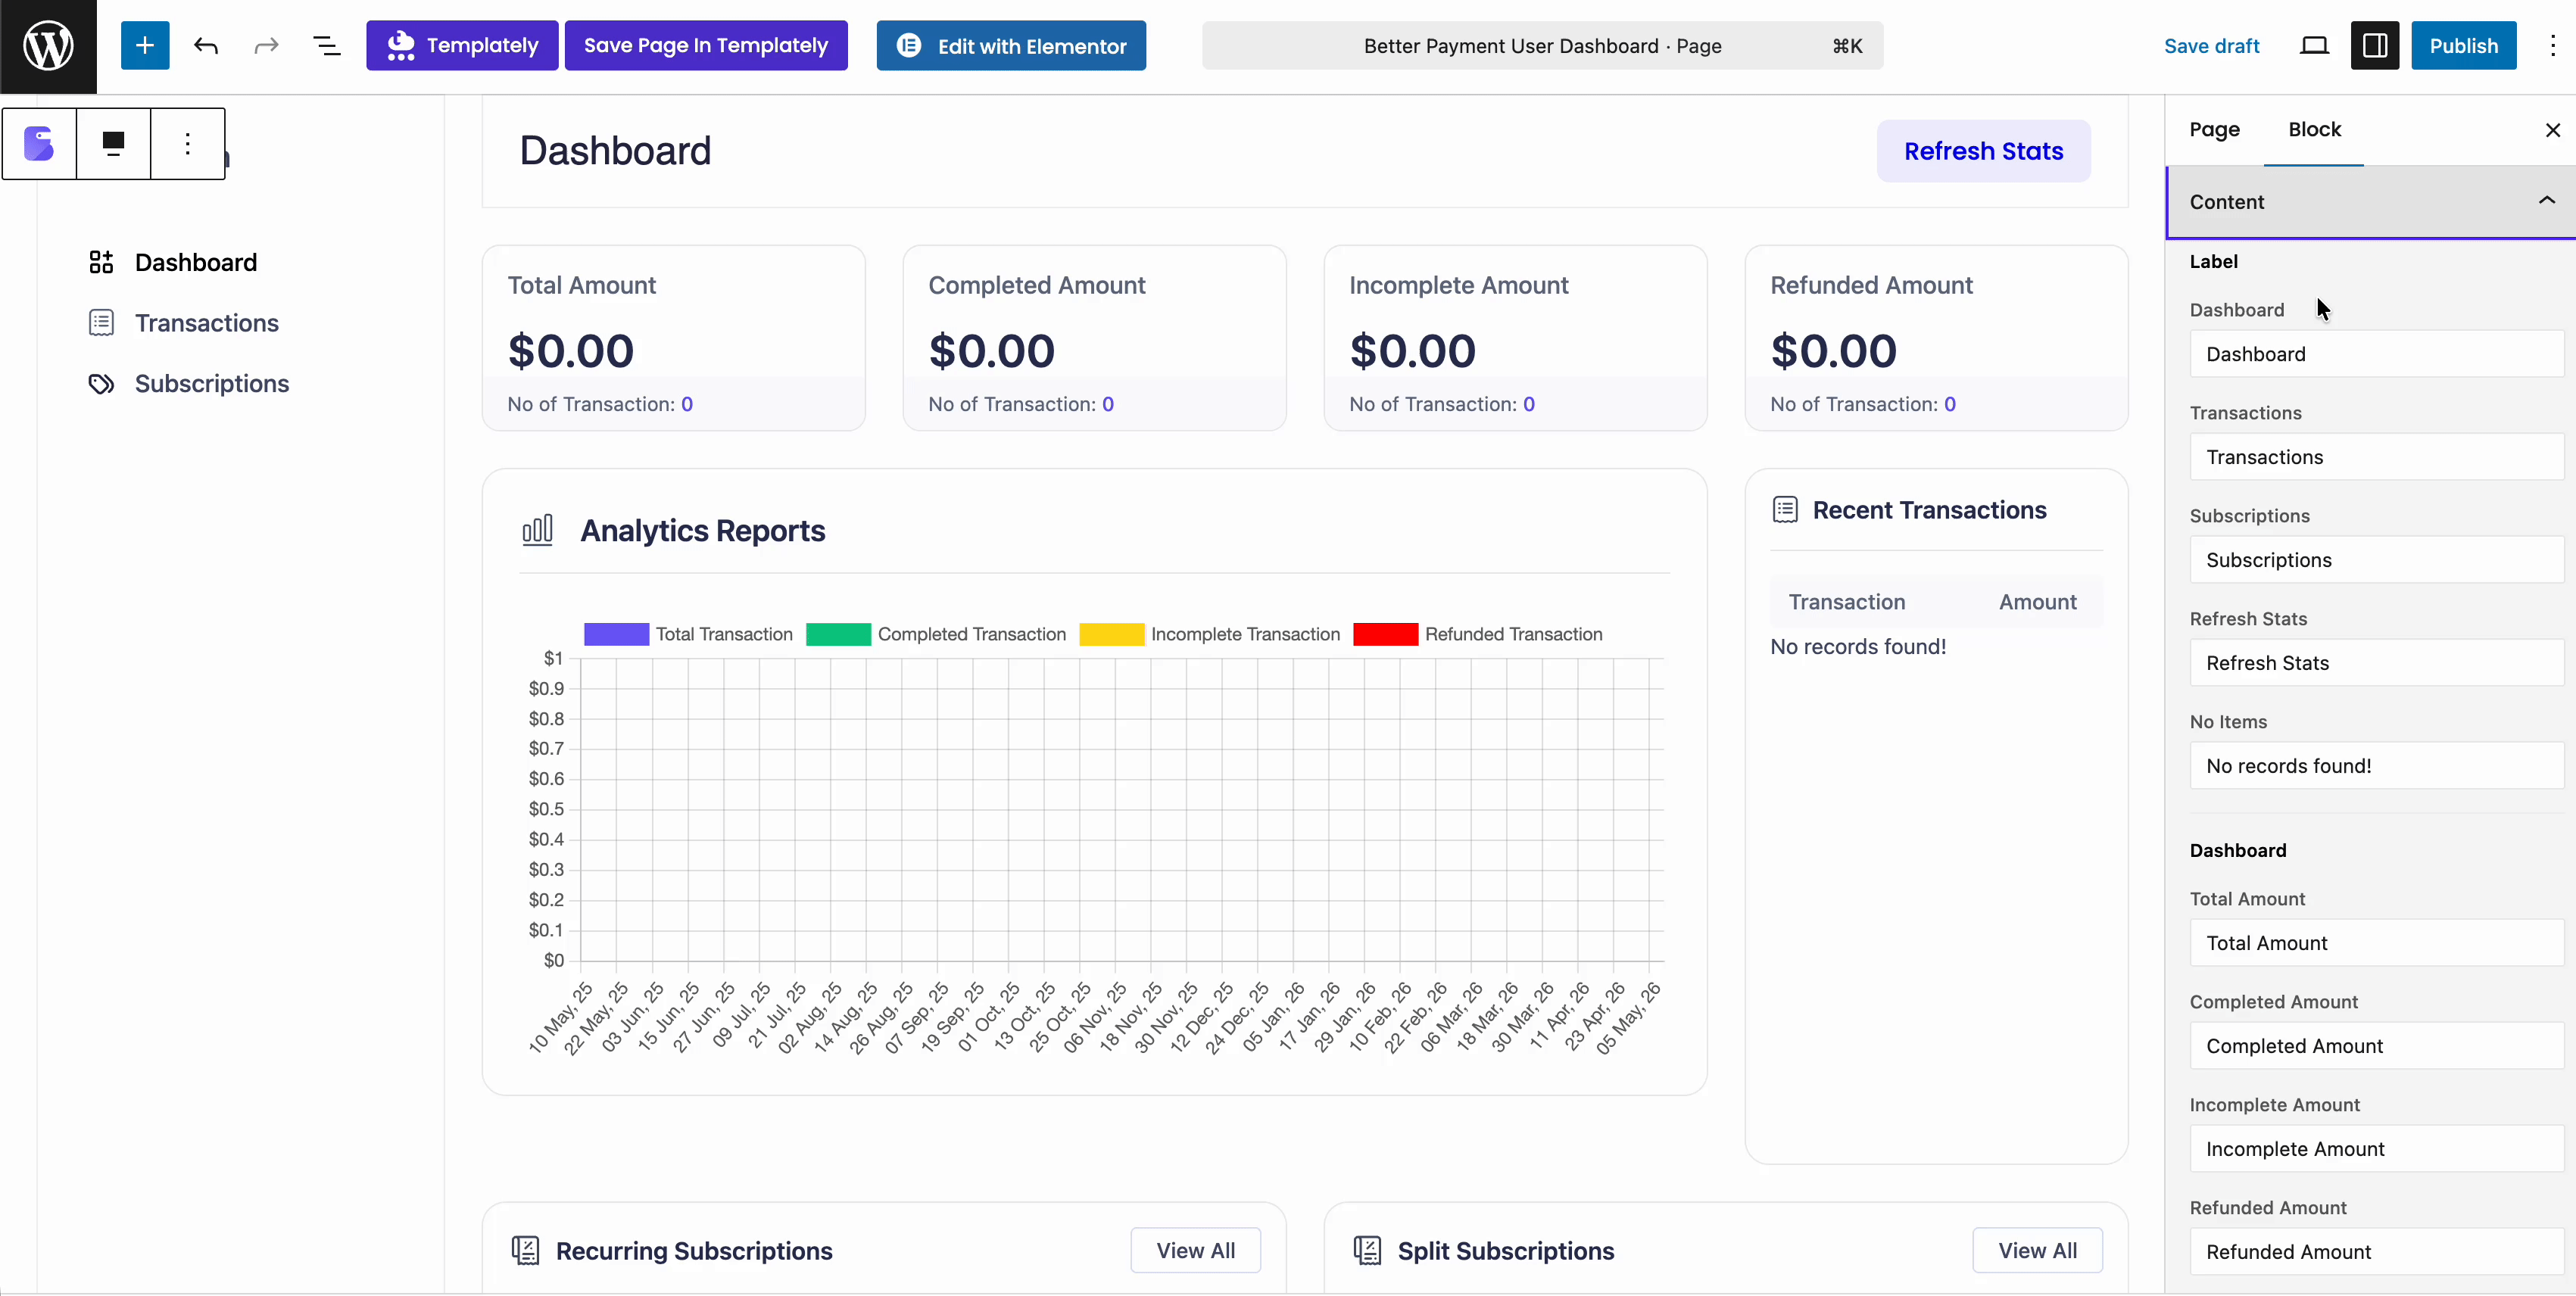View All split subscriptions
Screen dimensions: 2576x1296
click(x=2037, y=1250)
